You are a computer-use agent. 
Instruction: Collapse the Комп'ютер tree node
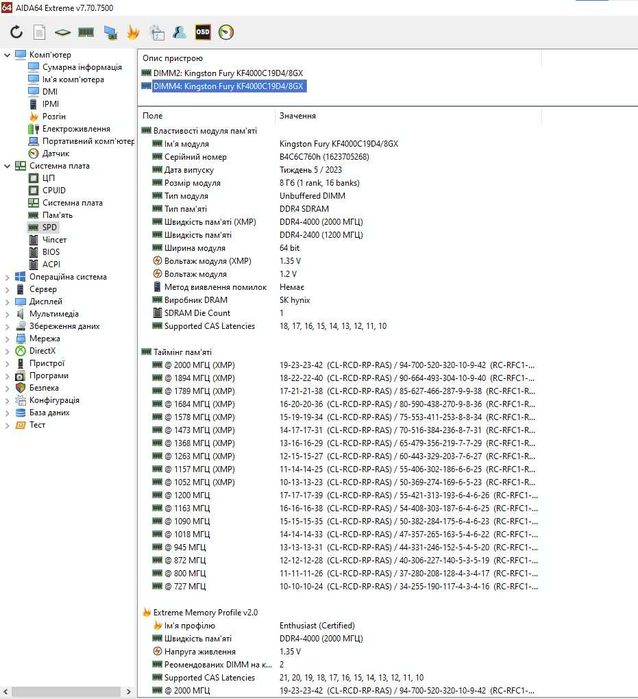(7, 55)
